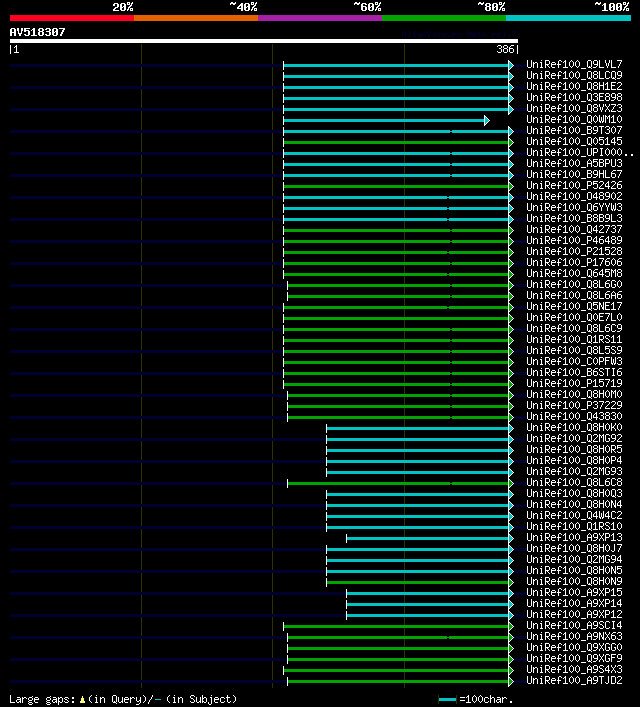Select label UniRef100_Q8H0J7
640x707 pixels.
[x=574, y=548]
